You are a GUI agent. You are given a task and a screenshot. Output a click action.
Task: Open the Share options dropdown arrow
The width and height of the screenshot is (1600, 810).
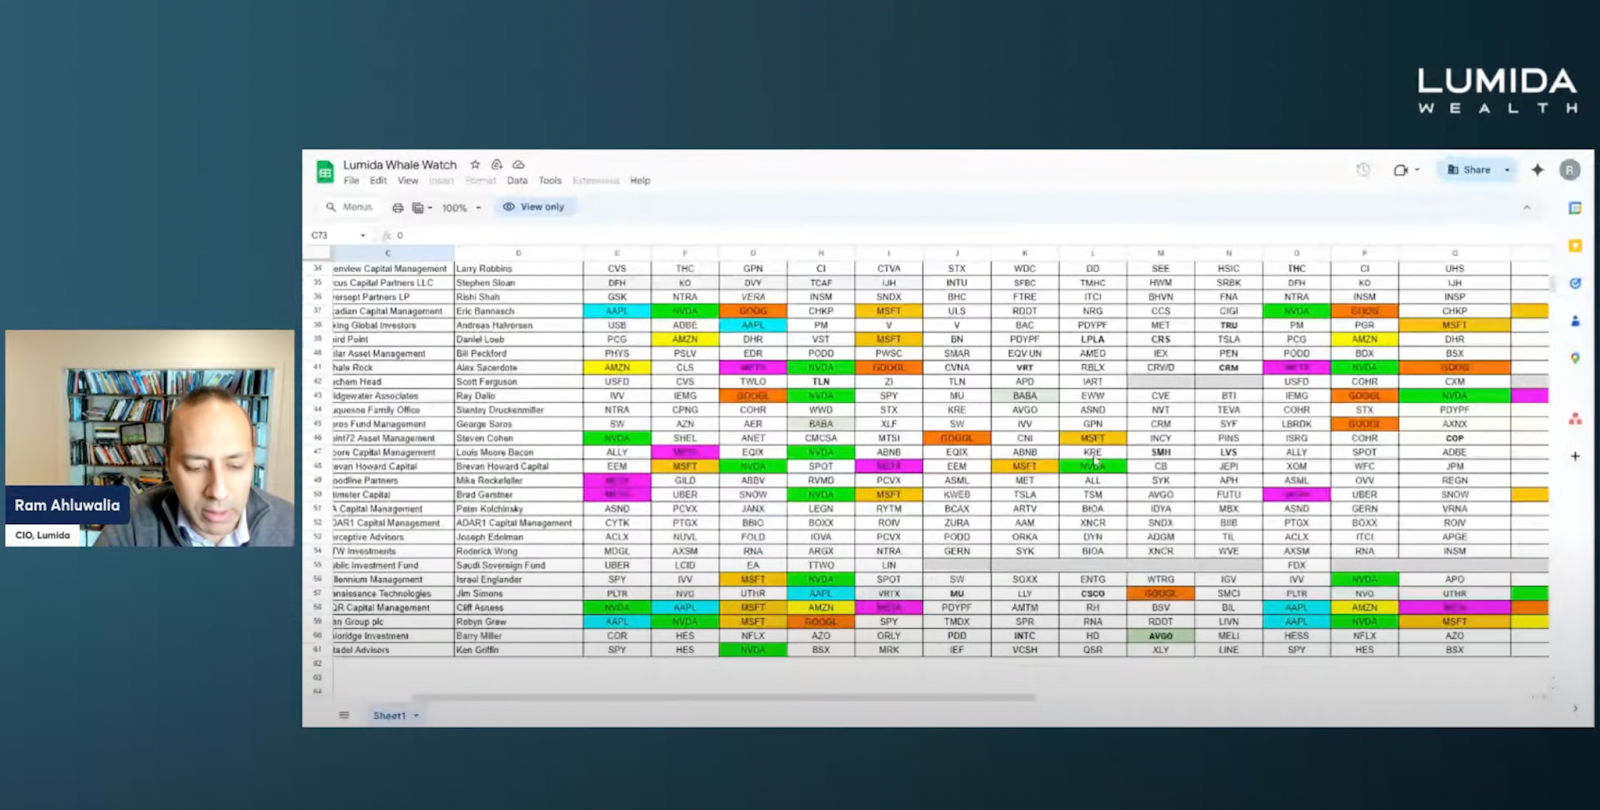1507,170
